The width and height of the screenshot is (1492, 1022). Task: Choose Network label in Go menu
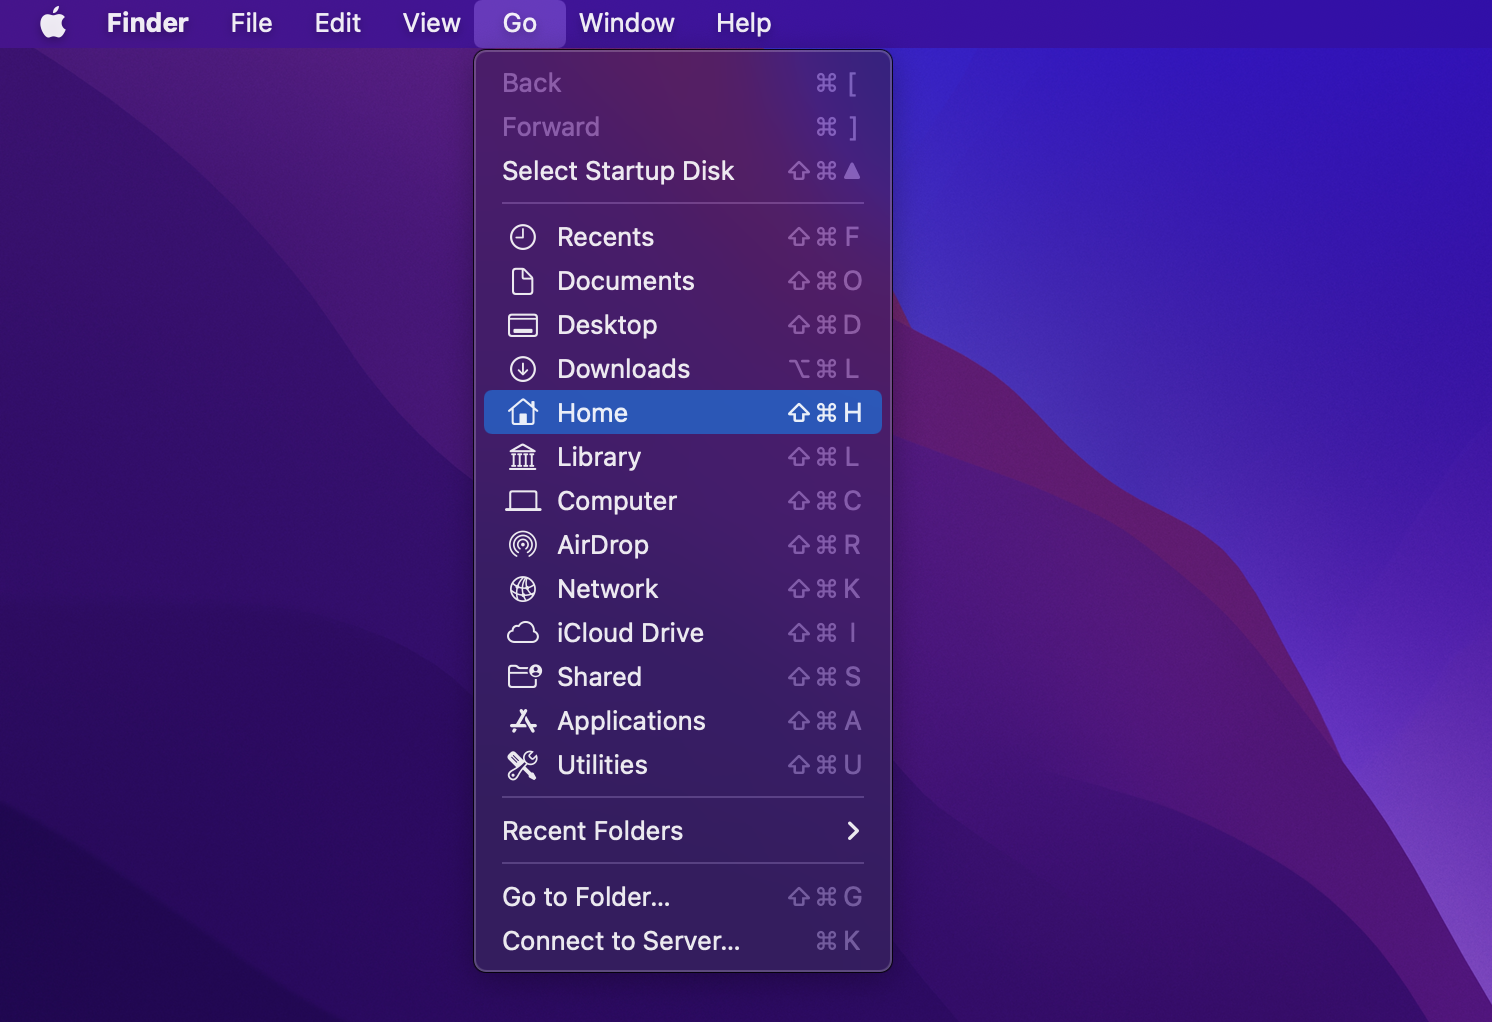pos(608,589)
